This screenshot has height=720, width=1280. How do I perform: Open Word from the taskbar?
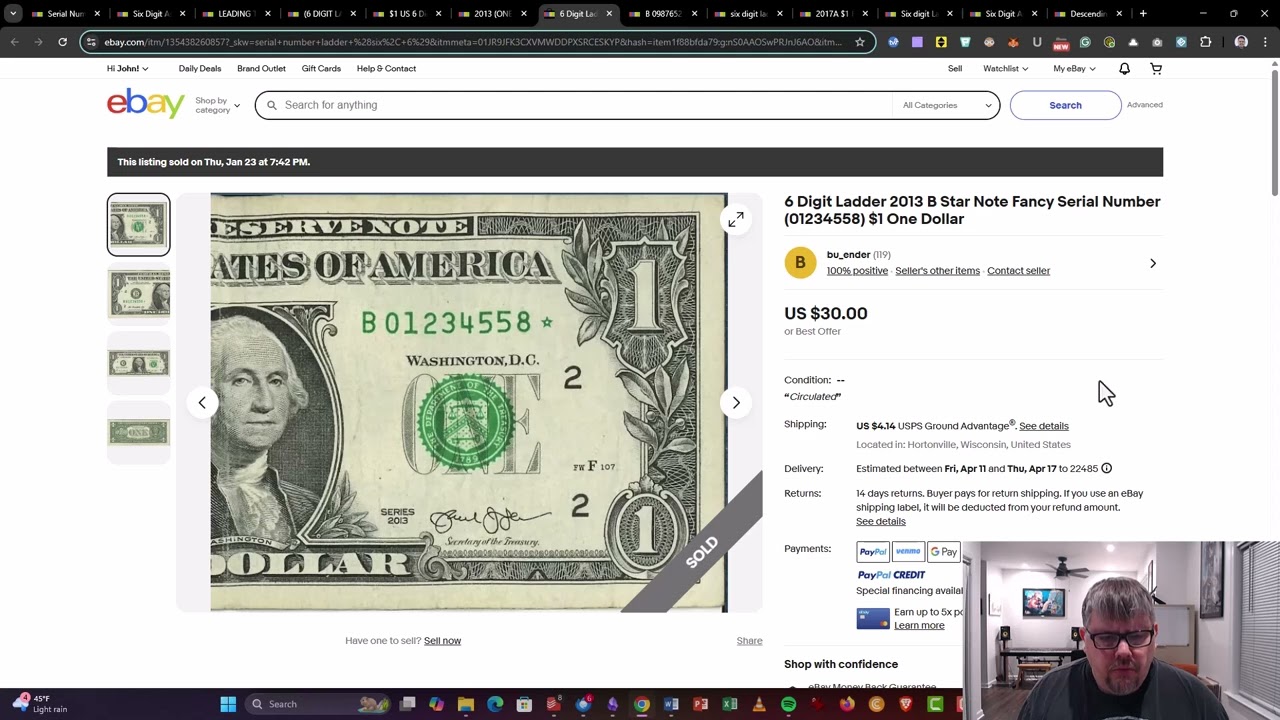(671, 704)
